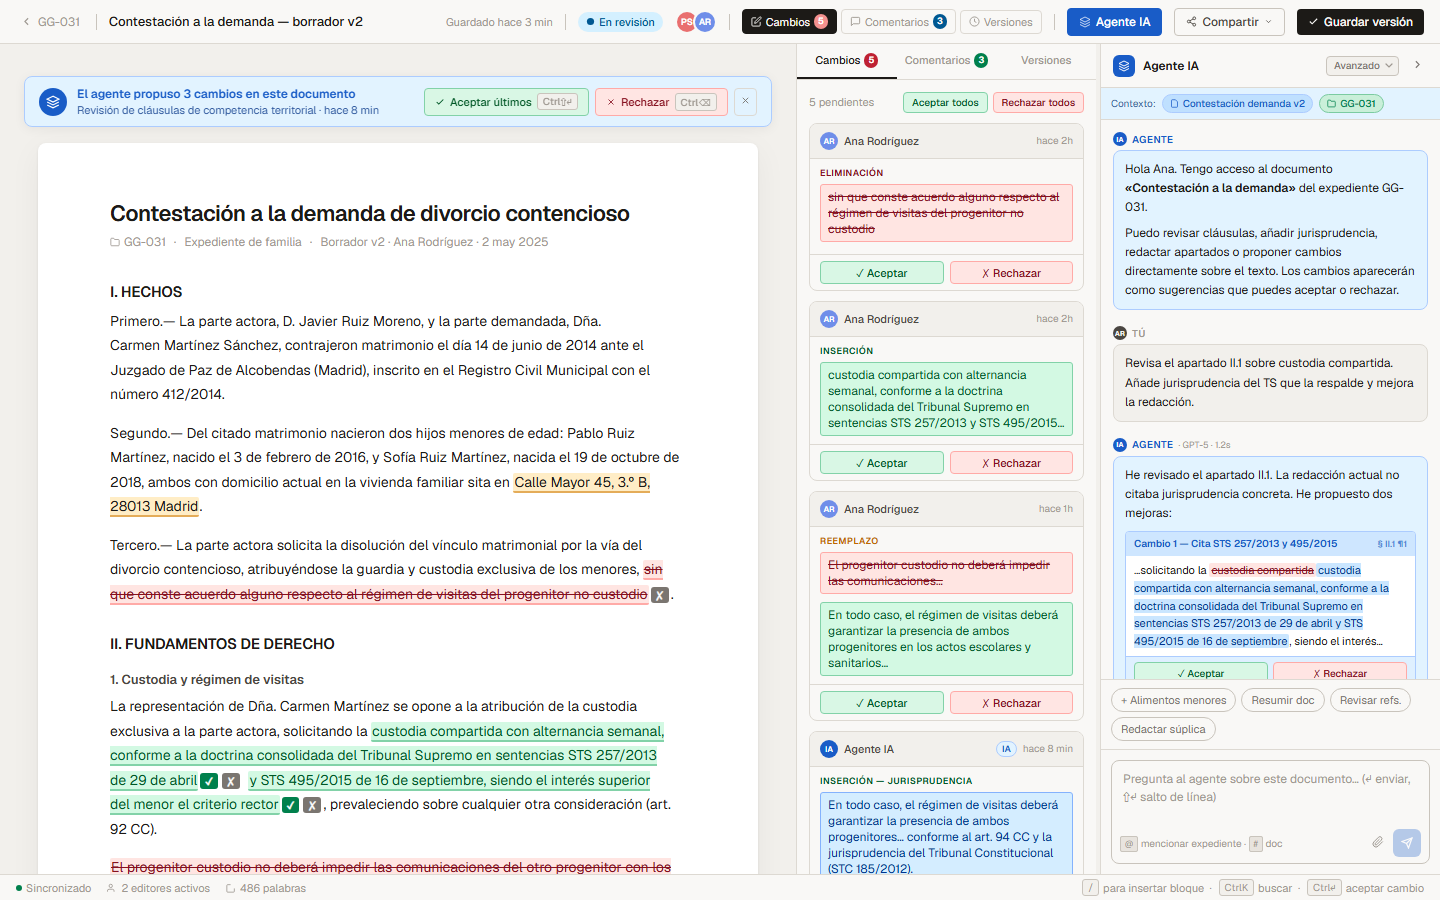The image size is (1440, 900).
Task: Click Aceptar últimos in the banner
Action: [506, 102]
